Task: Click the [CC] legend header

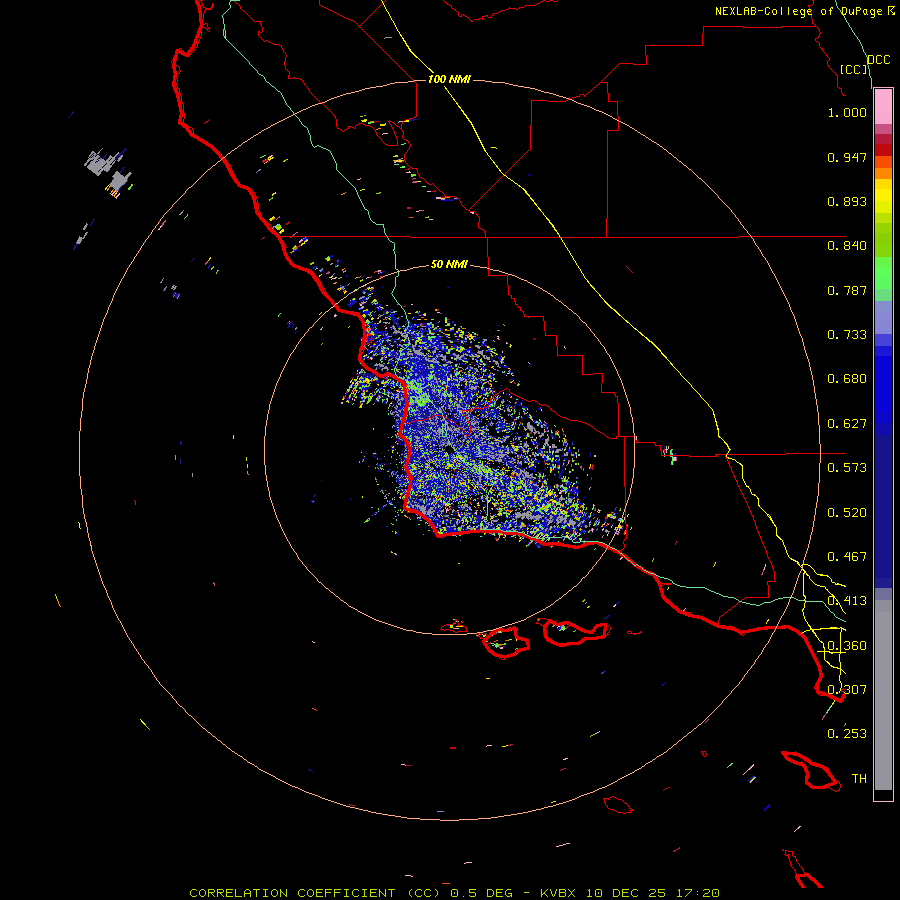Action: 854,69
